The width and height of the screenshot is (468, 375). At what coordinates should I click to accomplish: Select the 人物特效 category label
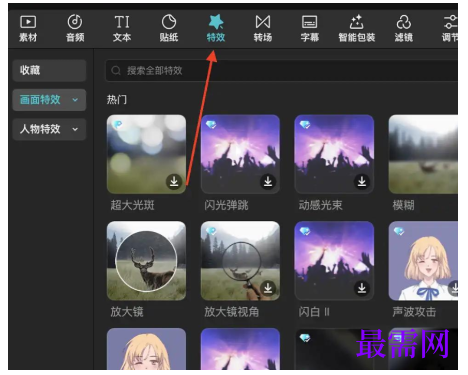tap(40, 129)
